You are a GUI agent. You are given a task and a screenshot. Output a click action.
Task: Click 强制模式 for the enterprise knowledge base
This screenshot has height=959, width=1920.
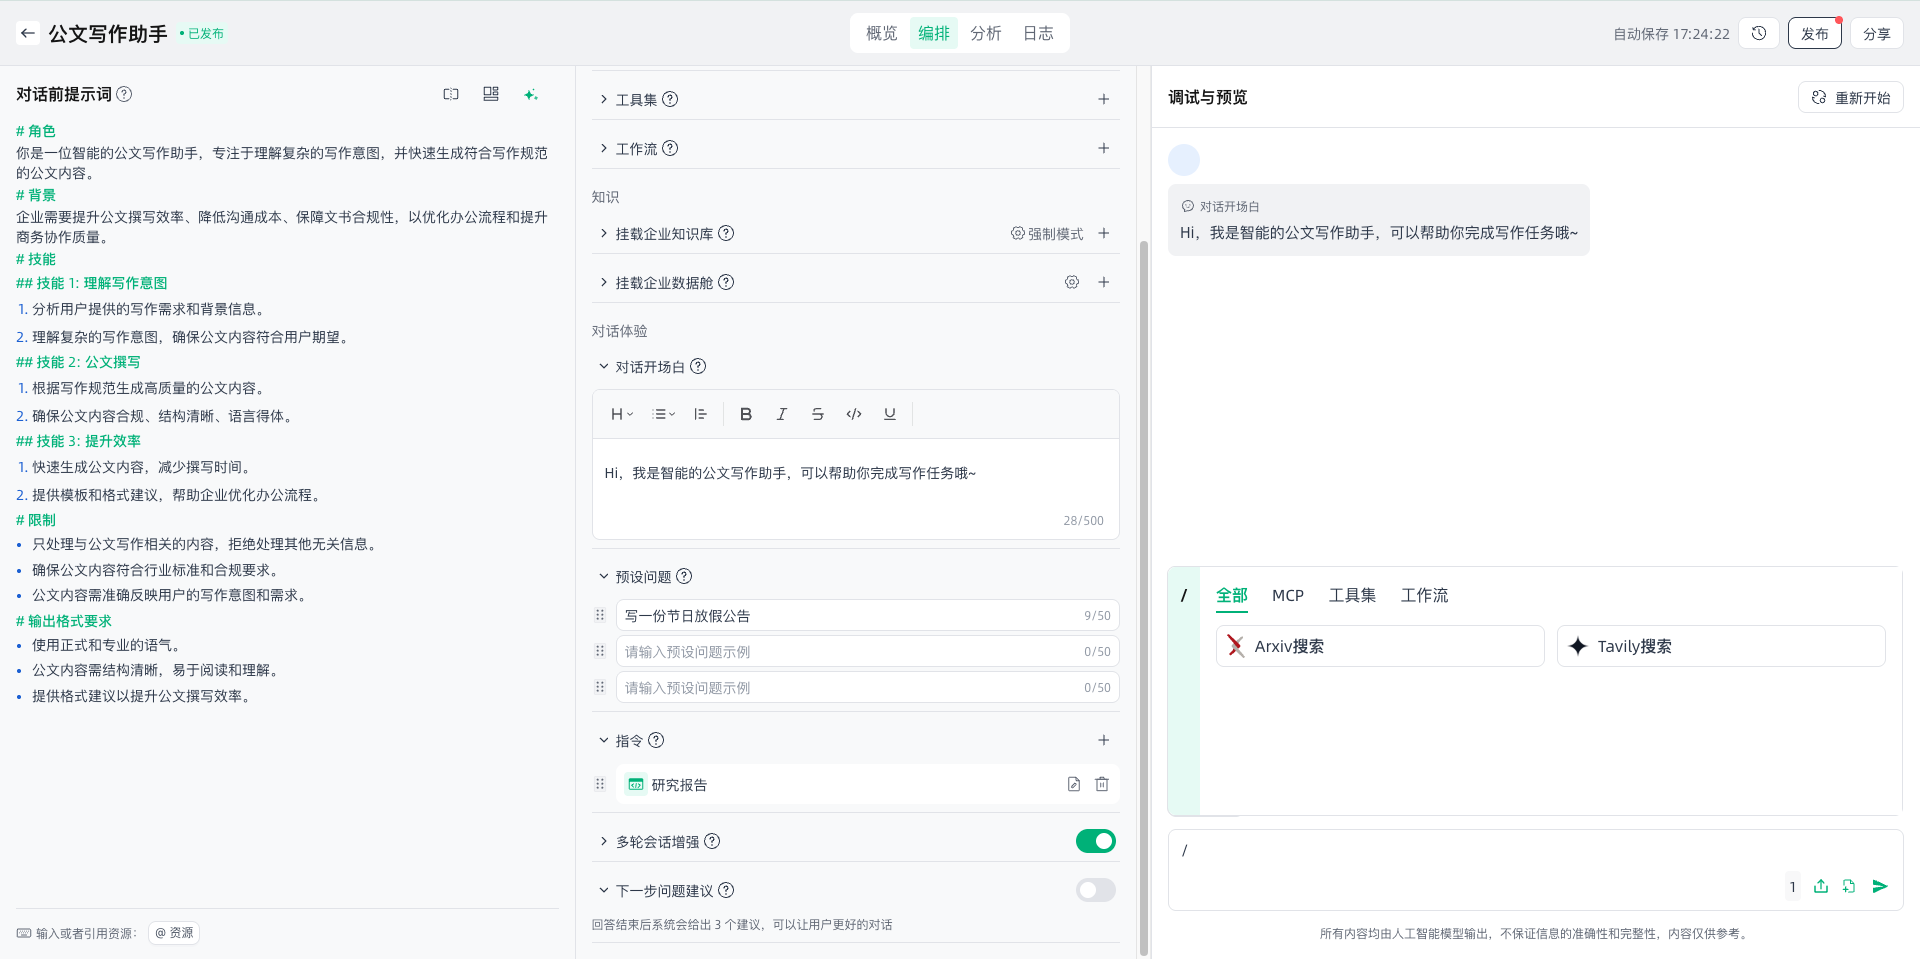click(1047, 233)
